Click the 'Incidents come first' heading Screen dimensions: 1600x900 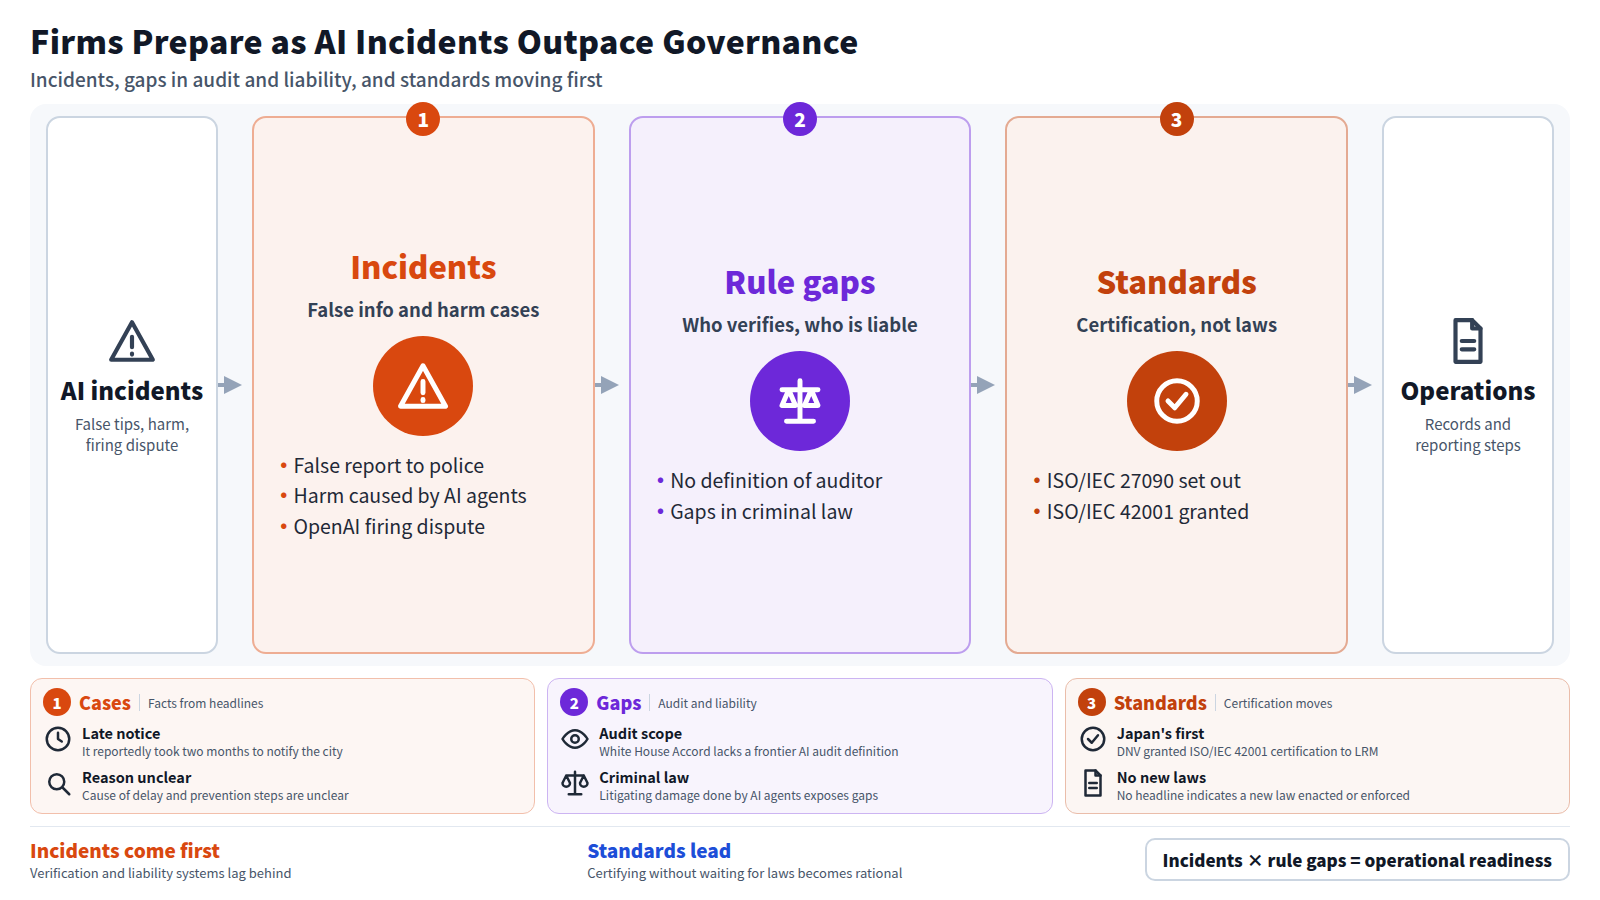(125, 851)
